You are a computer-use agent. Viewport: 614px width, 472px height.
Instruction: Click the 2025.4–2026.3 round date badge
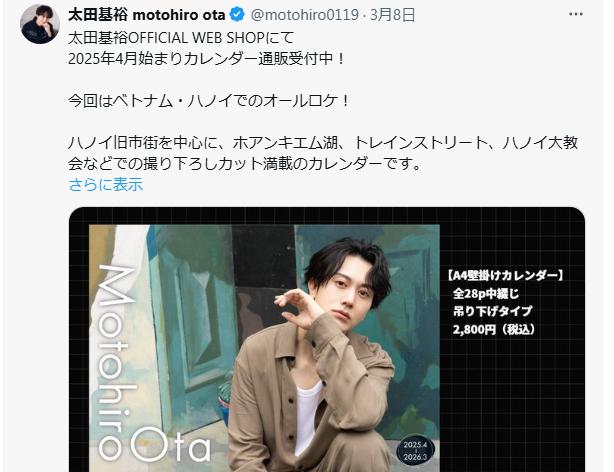(x=415, y=450)
